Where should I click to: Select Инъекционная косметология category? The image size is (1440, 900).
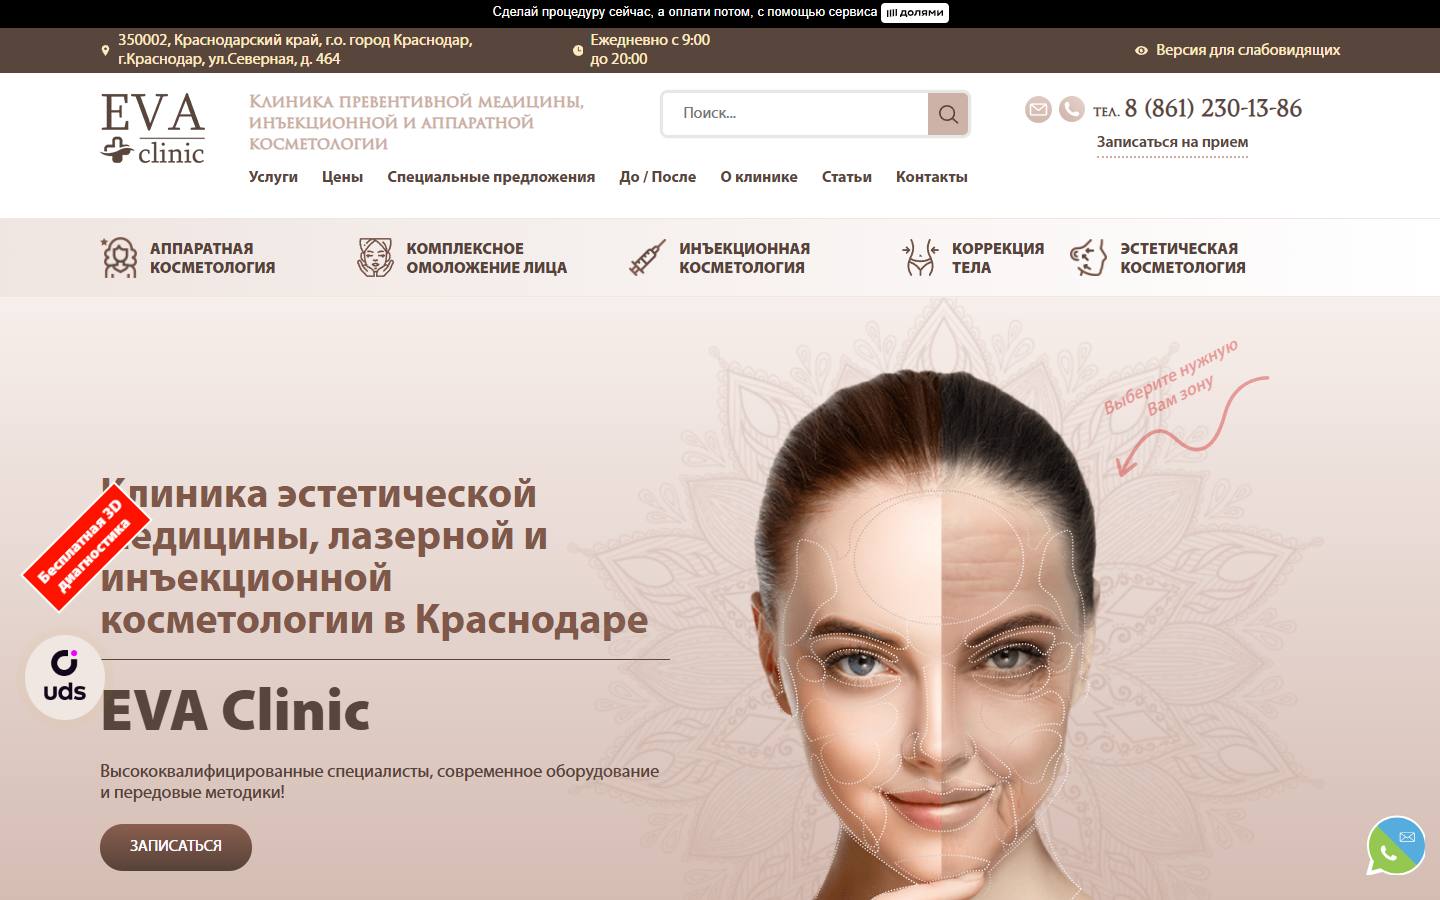pos(744,258)
